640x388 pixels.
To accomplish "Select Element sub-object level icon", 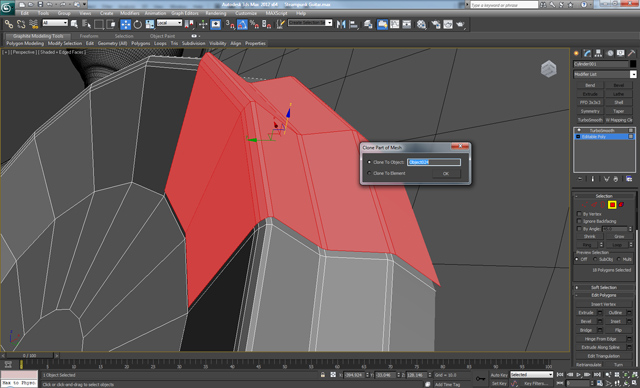I will [621, 205].
